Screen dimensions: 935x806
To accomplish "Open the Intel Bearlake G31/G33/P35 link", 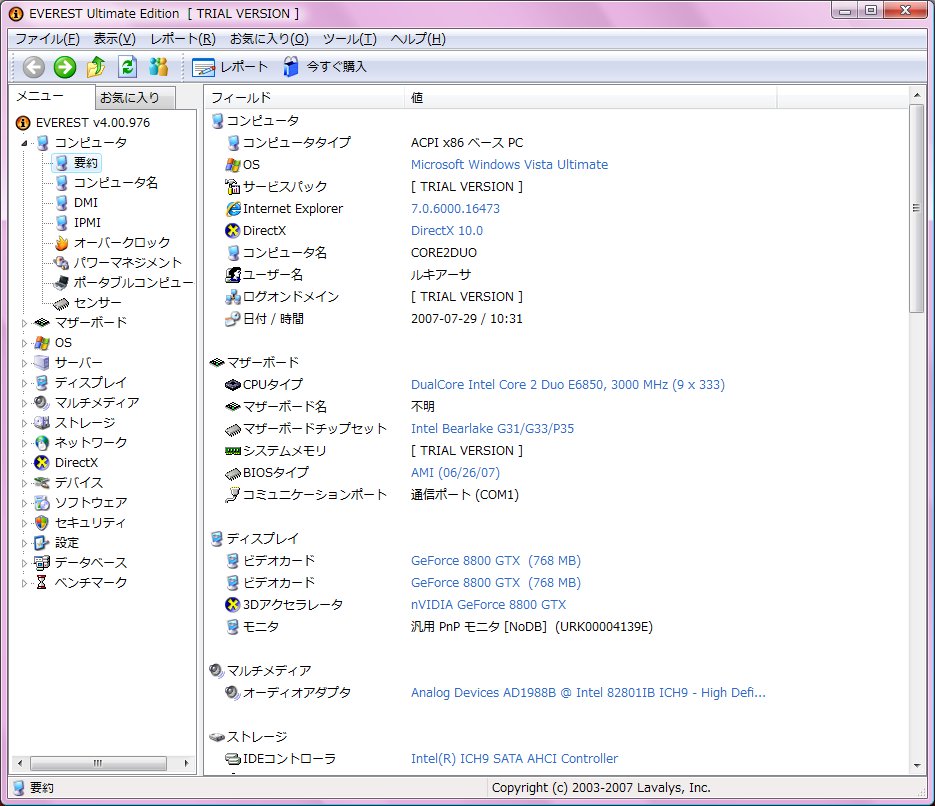I will (492, 429).
